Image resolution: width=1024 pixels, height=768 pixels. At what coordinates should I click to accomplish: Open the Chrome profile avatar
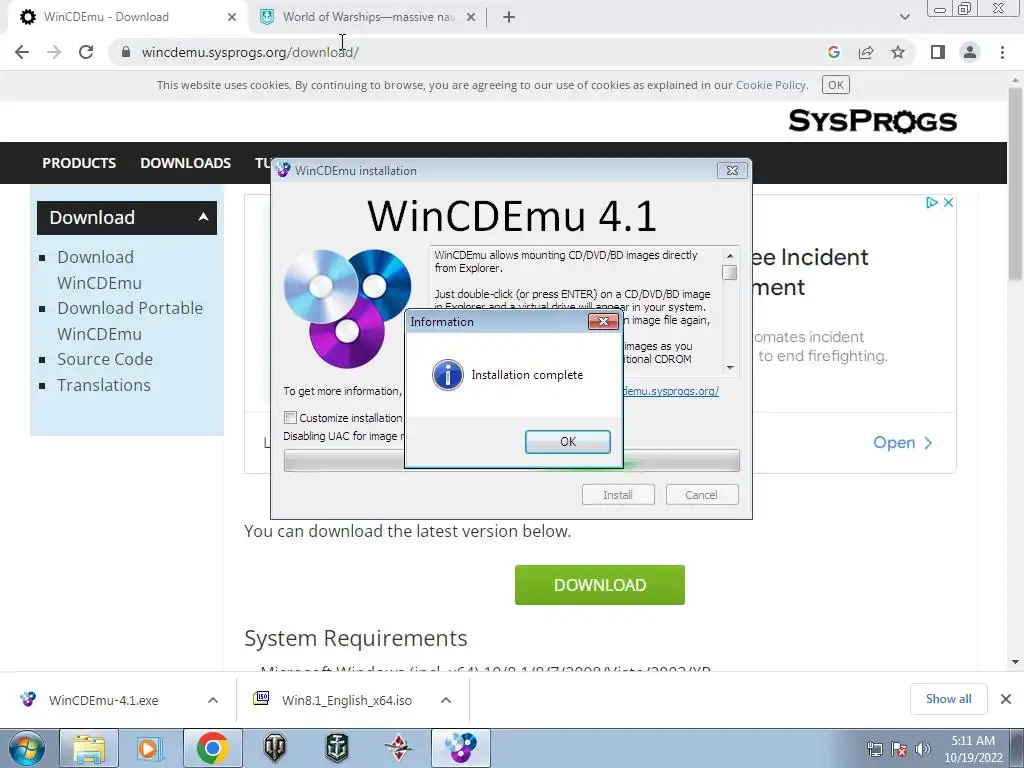(970, 52)
